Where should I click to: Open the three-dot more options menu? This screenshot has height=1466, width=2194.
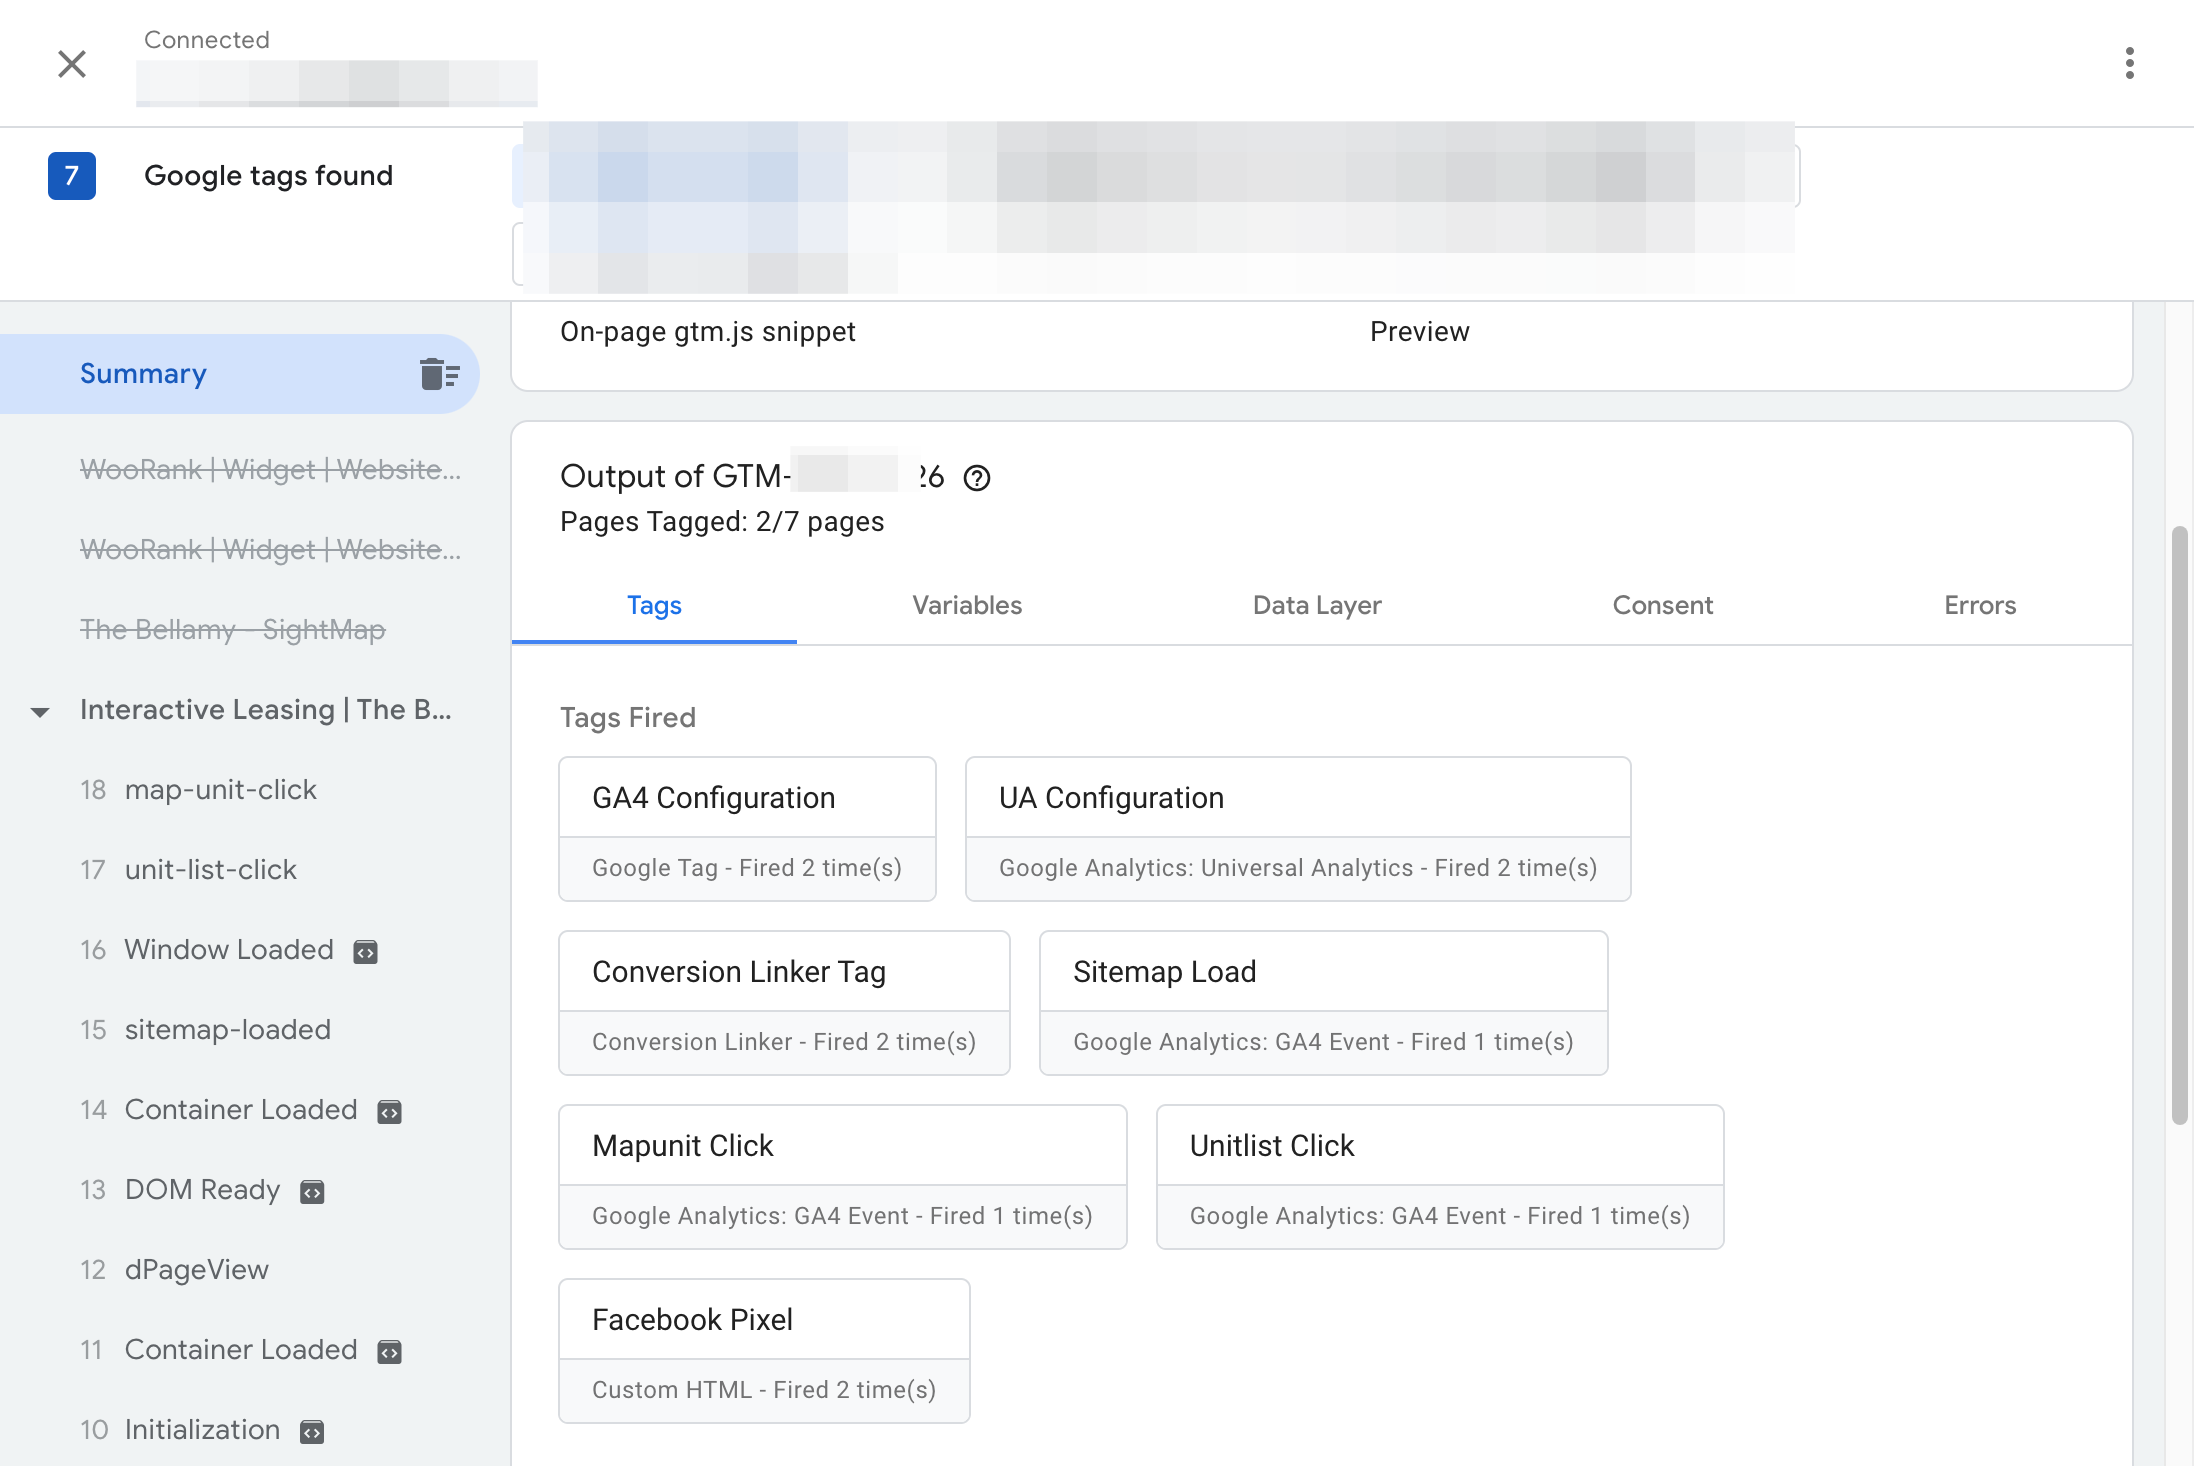pos(2129,63)
